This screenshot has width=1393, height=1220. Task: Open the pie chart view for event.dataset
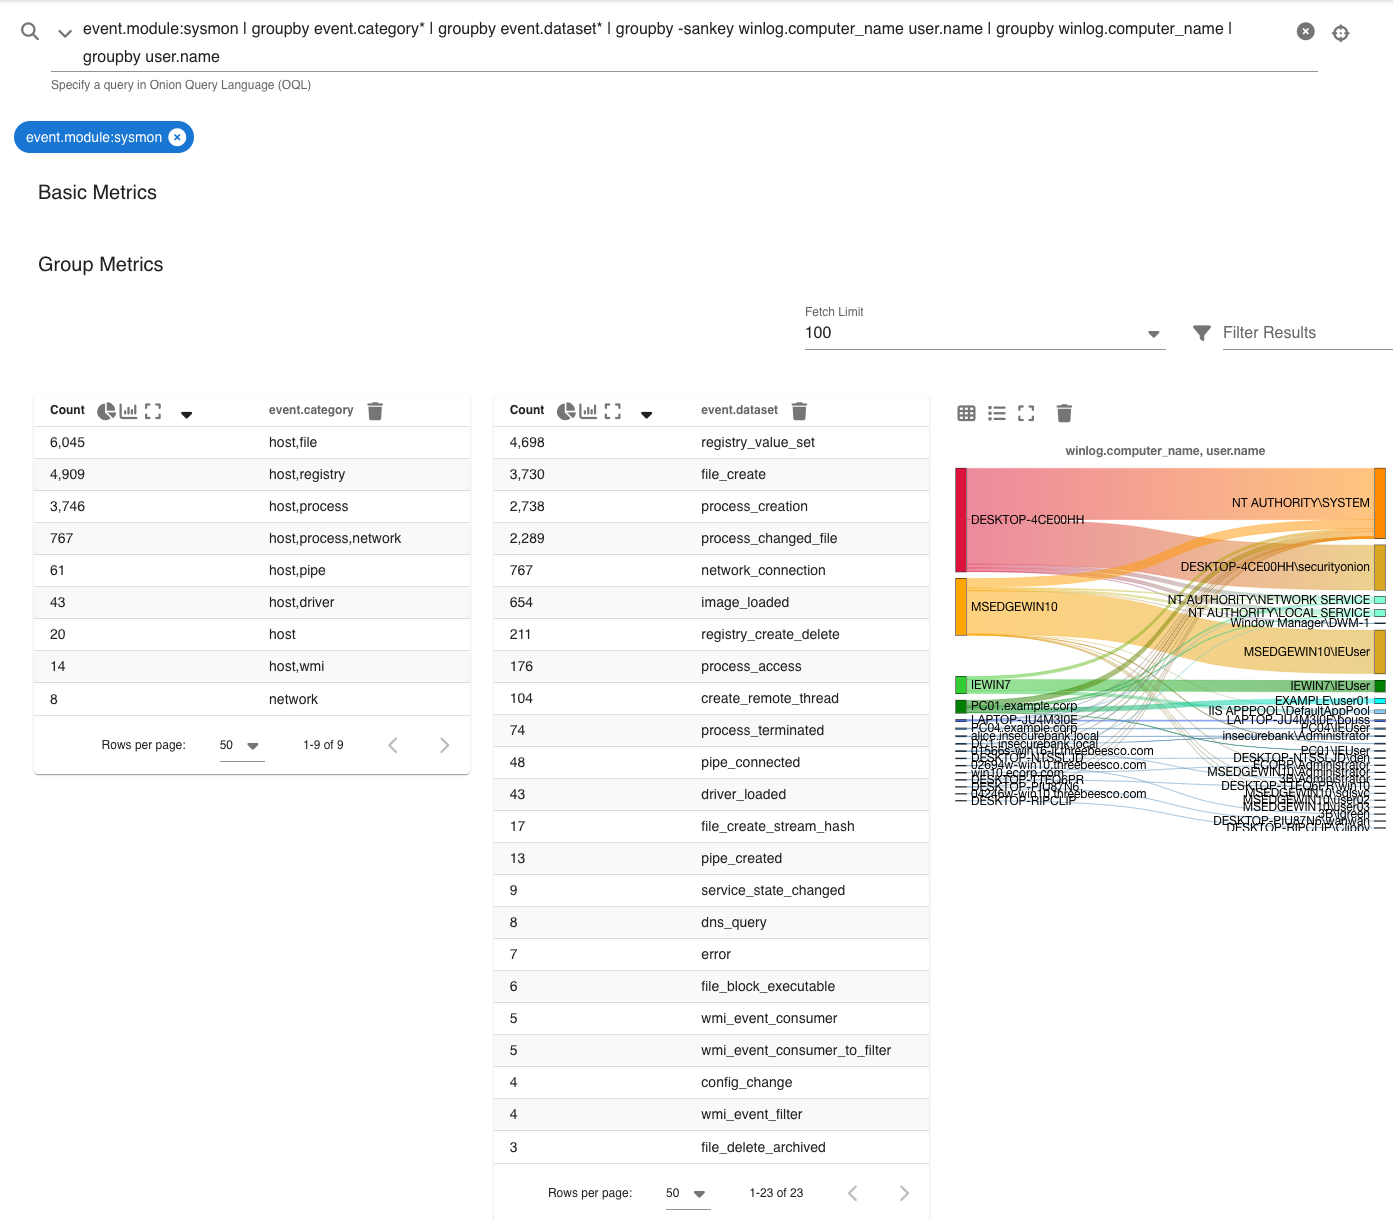[566, 410]
